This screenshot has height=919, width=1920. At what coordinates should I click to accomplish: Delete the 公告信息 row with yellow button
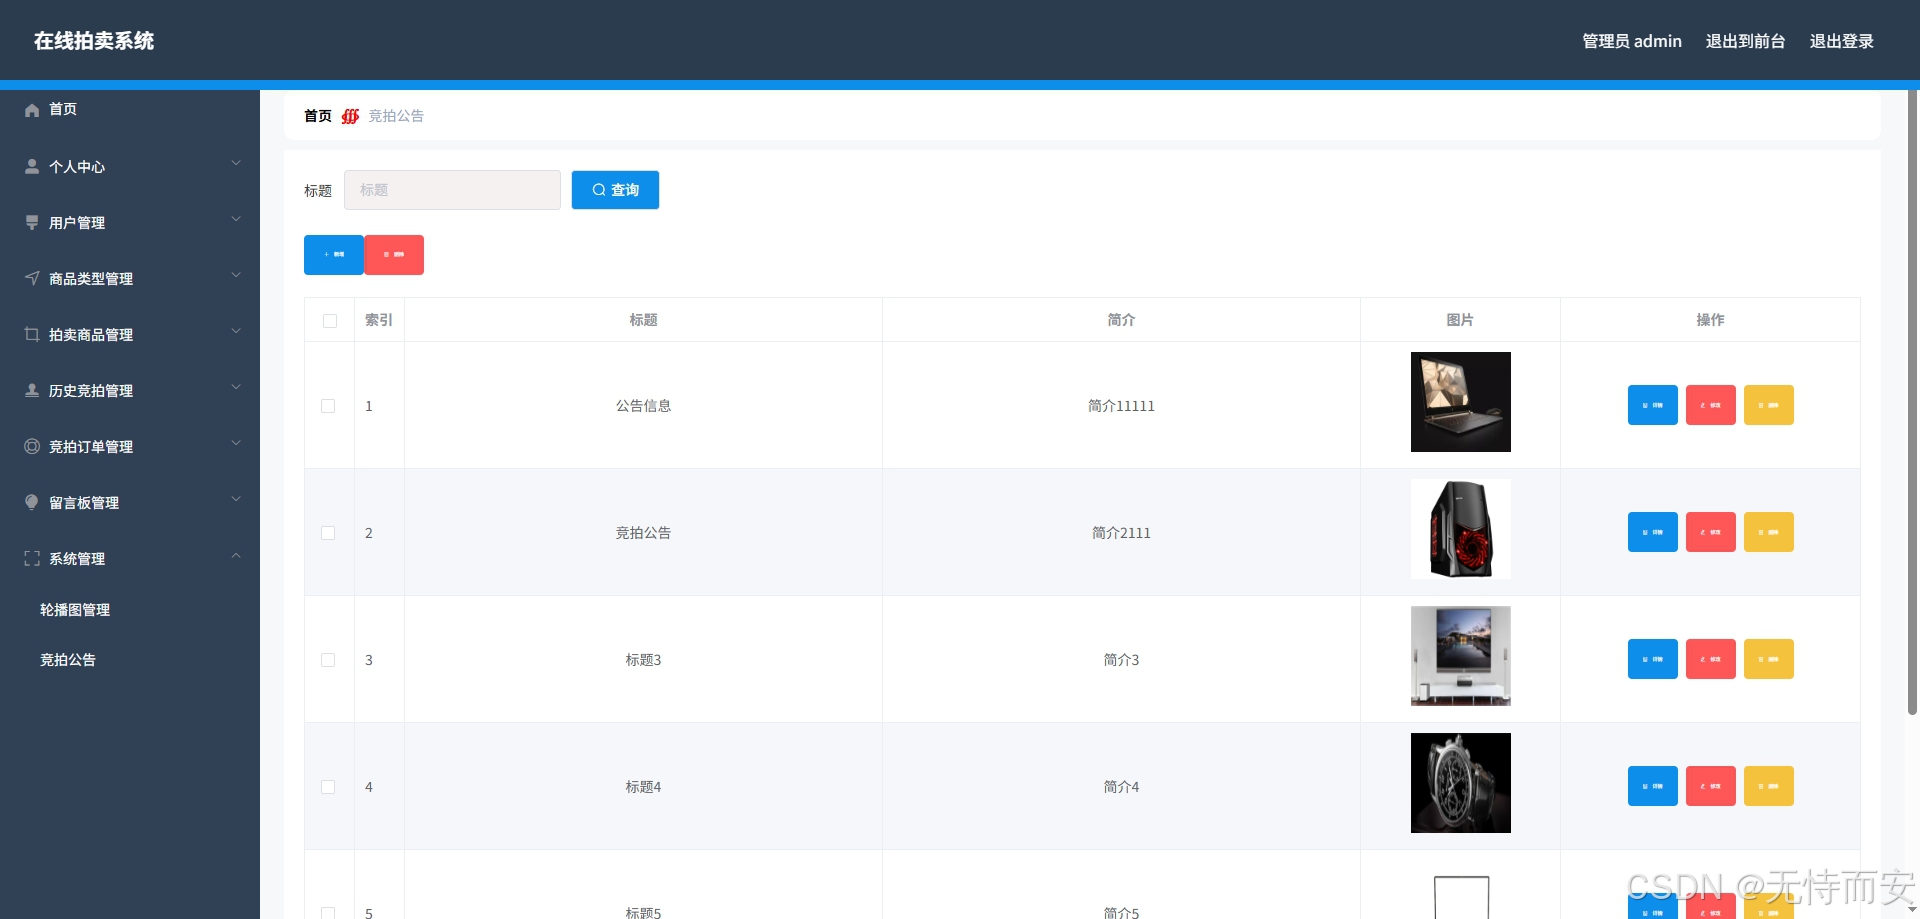[1769, 405]
